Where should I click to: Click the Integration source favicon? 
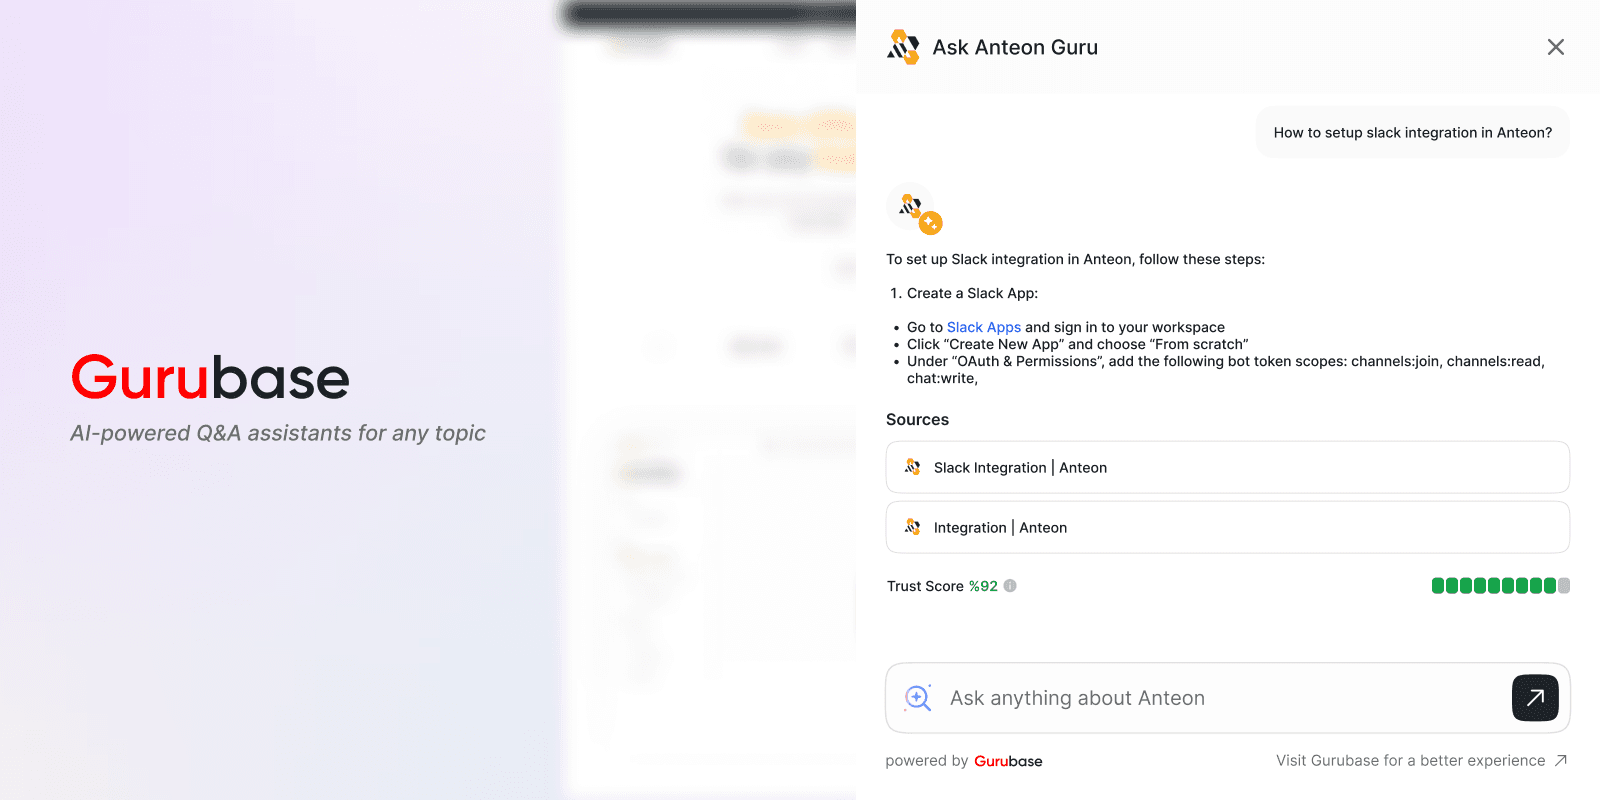pos(912,527)
